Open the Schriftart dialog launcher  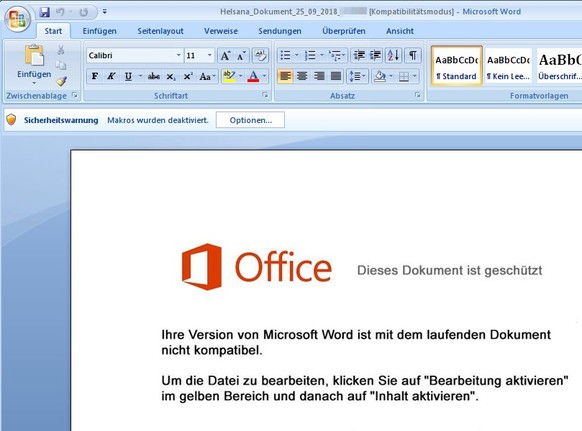[x=265, y=95]
